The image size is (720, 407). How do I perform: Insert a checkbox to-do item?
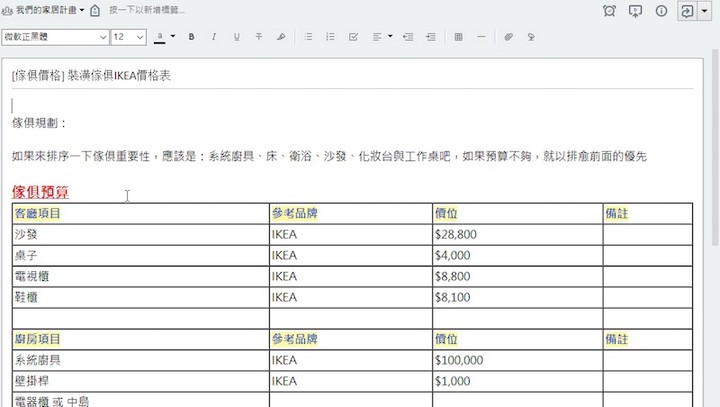coord(353,37)
